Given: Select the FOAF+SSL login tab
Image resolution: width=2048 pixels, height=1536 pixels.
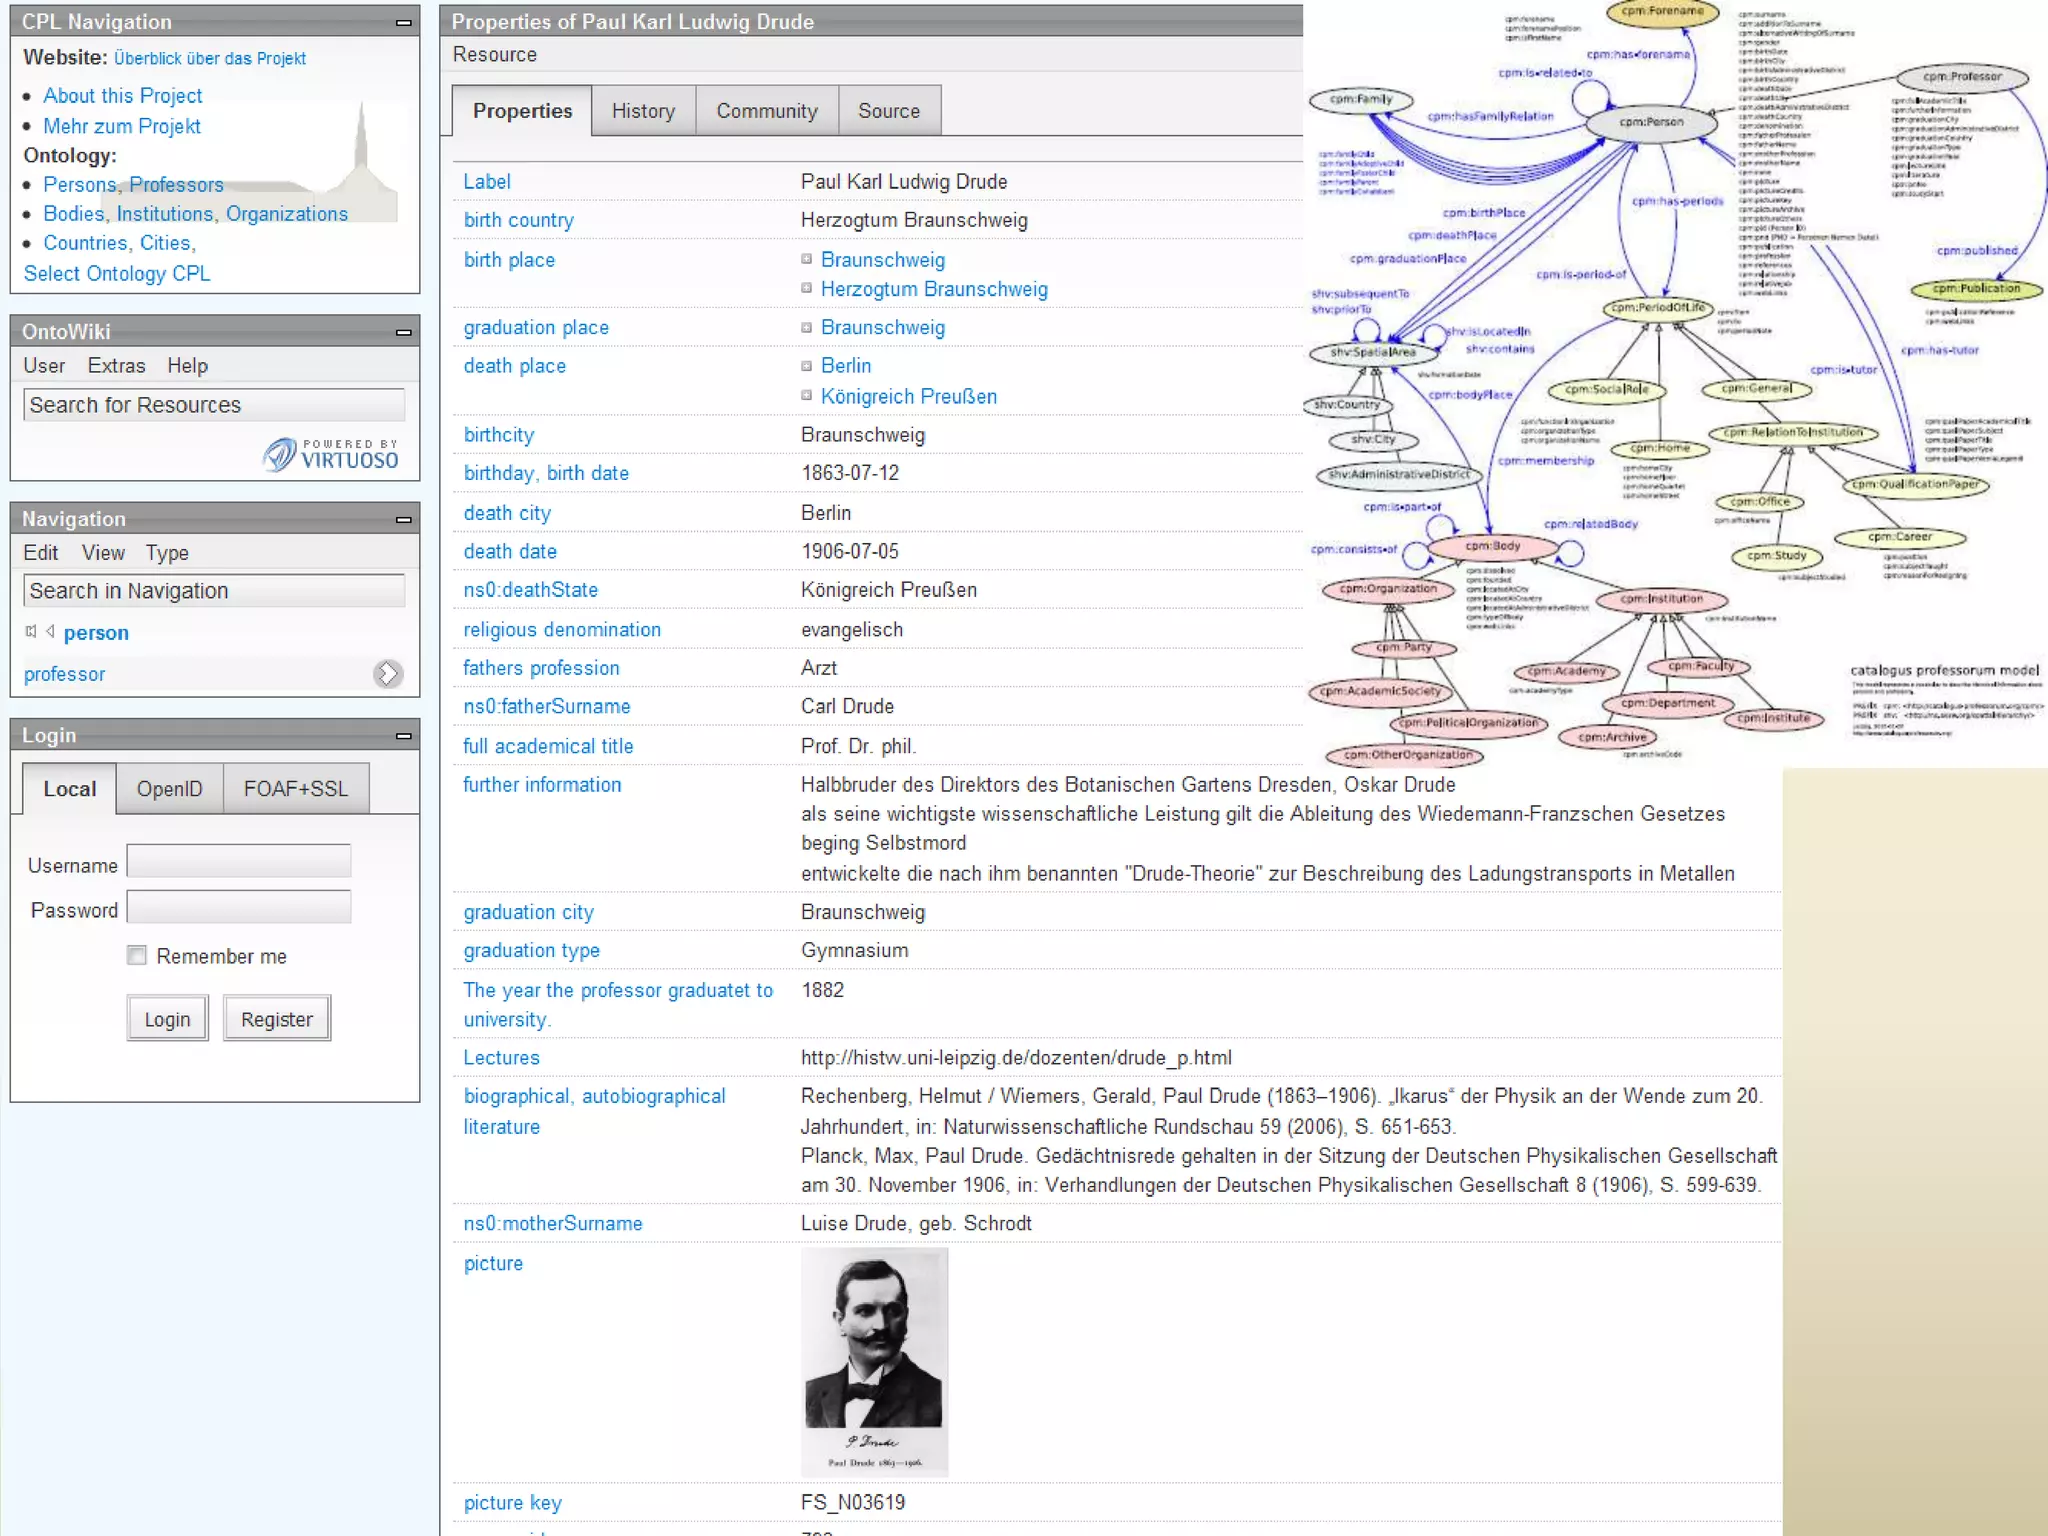Looking at the screenshot, I should pyautogui.click(x=296, y=789).
